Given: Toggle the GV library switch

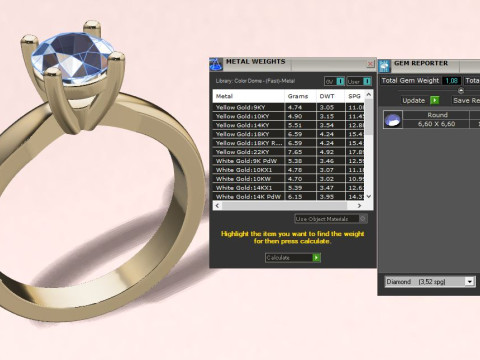Looking at the screenshot, I should (x=334, y=81).
